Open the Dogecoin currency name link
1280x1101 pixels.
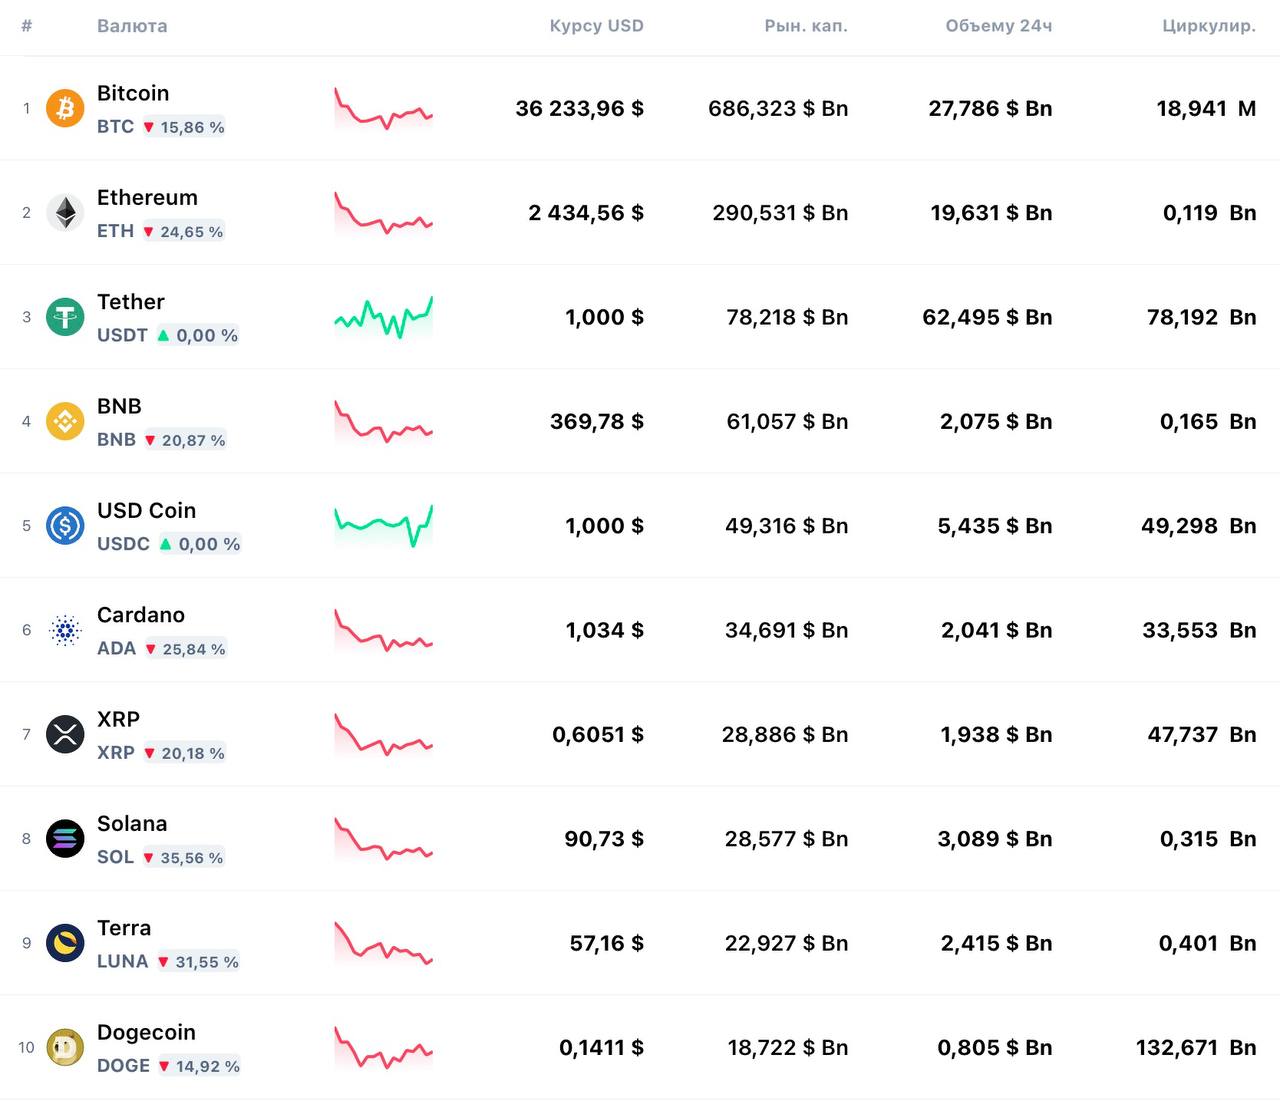146,1032
